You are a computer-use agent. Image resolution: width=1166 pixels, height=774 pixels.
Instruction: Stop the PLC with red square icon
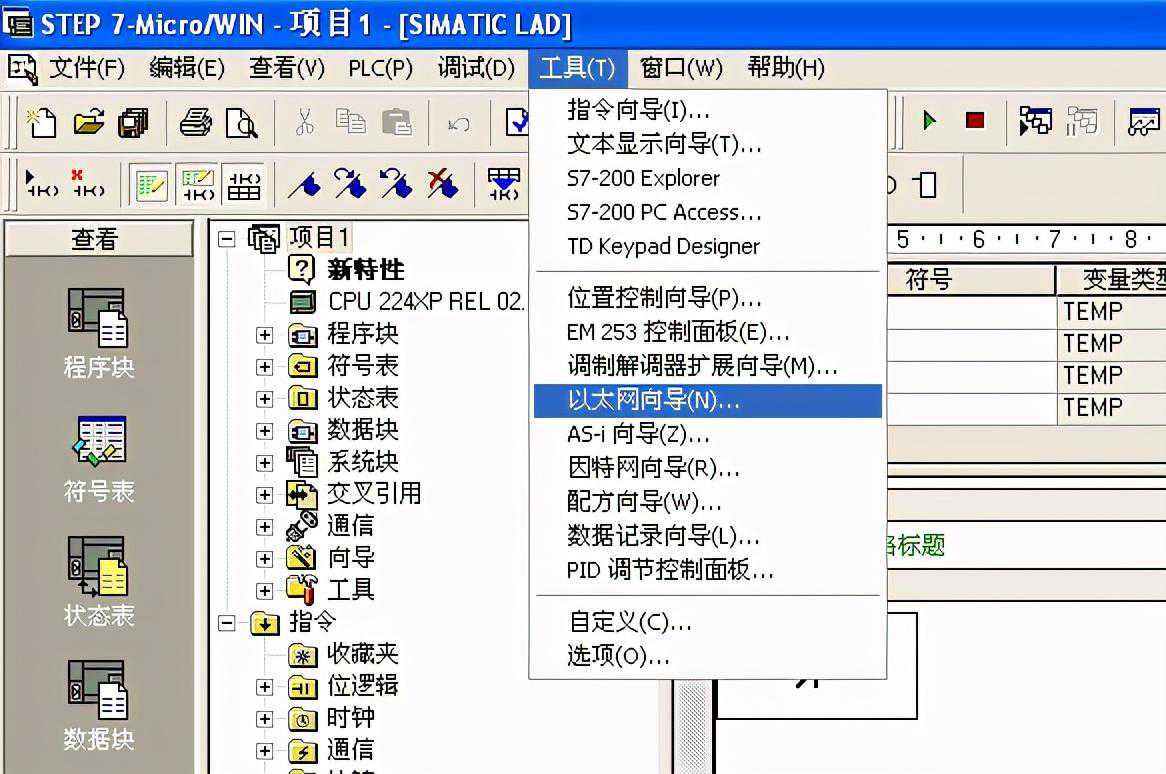click(x=977, y=119)
